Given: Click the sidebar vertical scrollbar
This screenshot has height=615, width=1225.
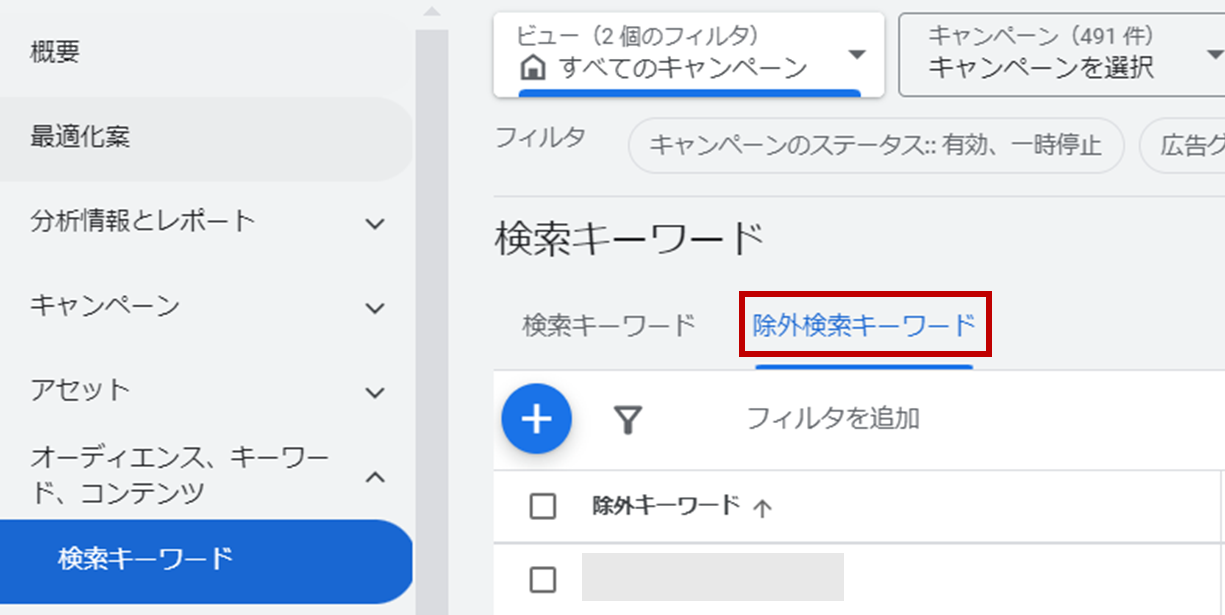Looking at the screenshot, I should coord(432,320).
